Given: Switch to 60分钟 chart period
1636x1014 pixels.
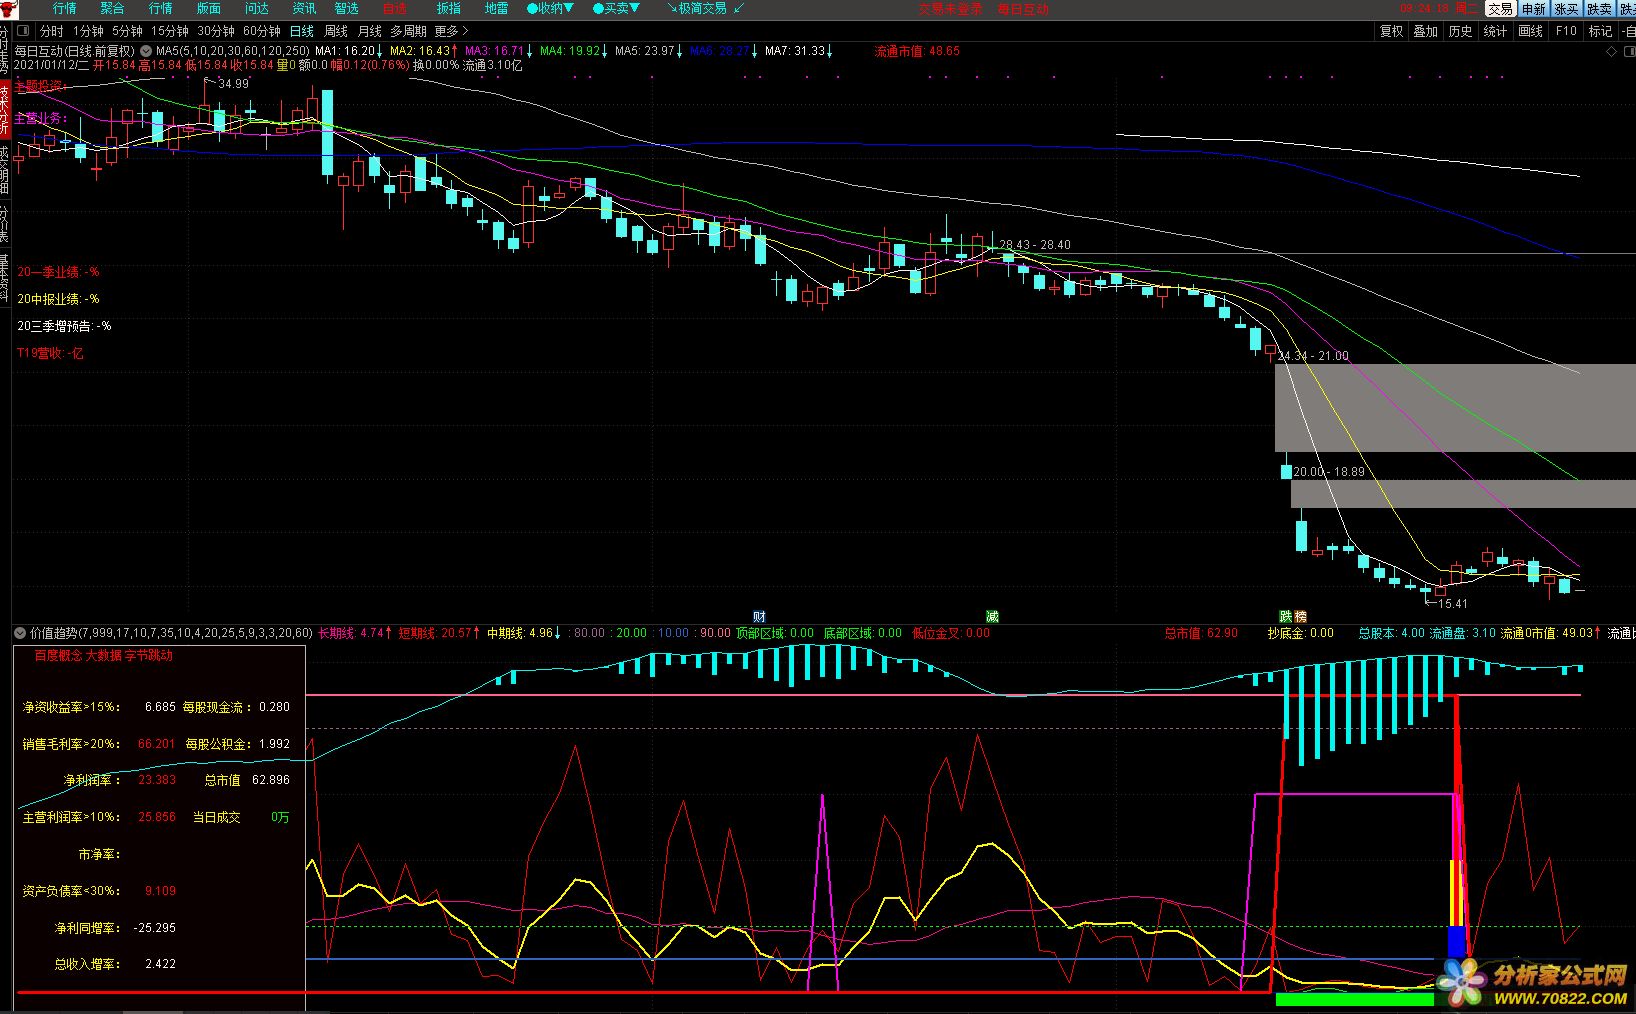Looking at the screenshot, I should [262, 31].
